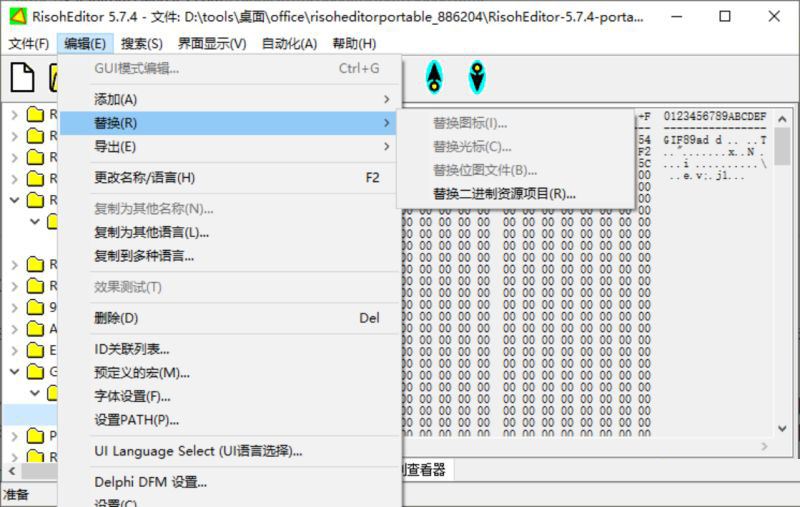
Task: Choose 删除(D) from the edit menu
Action: [229, 318]
